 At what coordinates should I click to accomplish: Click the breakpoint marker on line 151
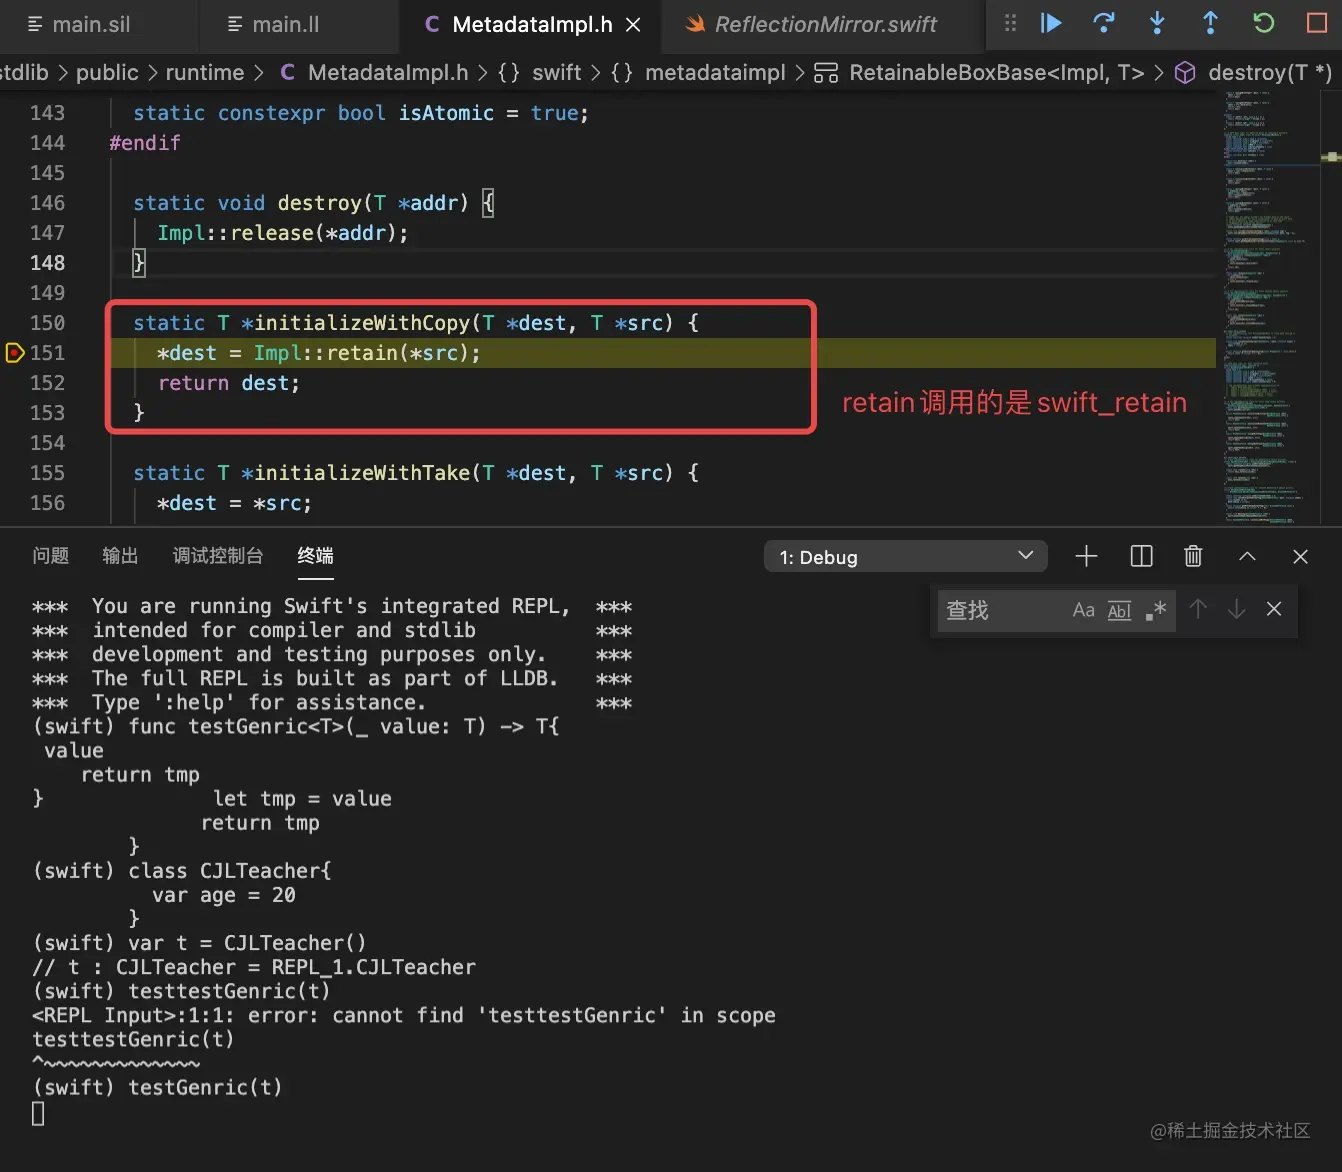(x=15, y=353)
